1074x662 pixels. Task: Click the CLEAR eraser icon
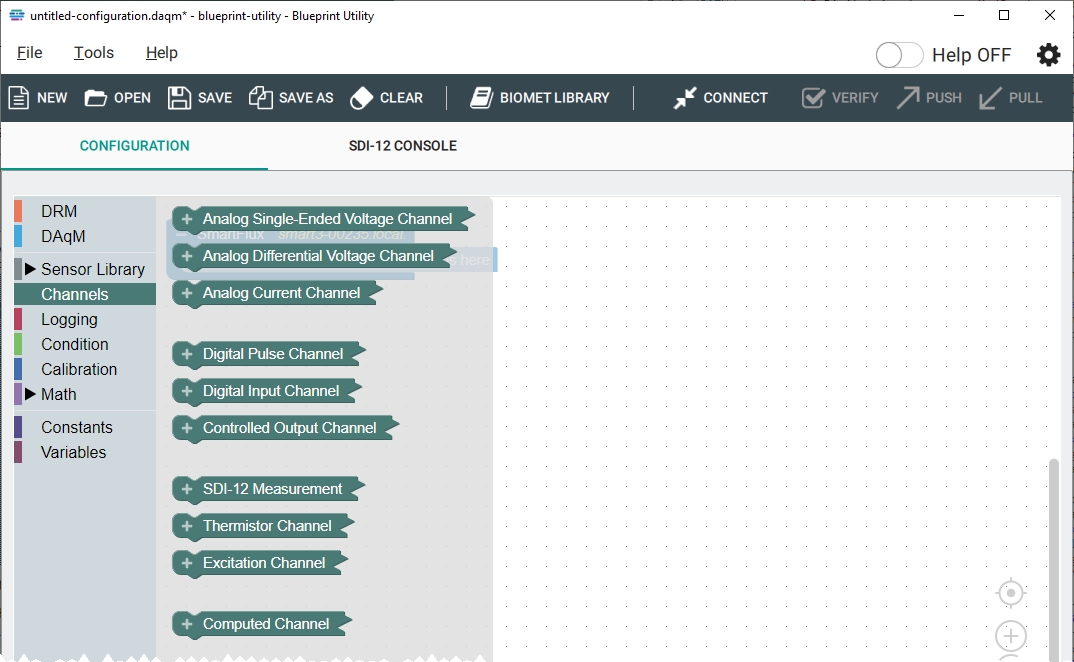click(x=361, y=98)
